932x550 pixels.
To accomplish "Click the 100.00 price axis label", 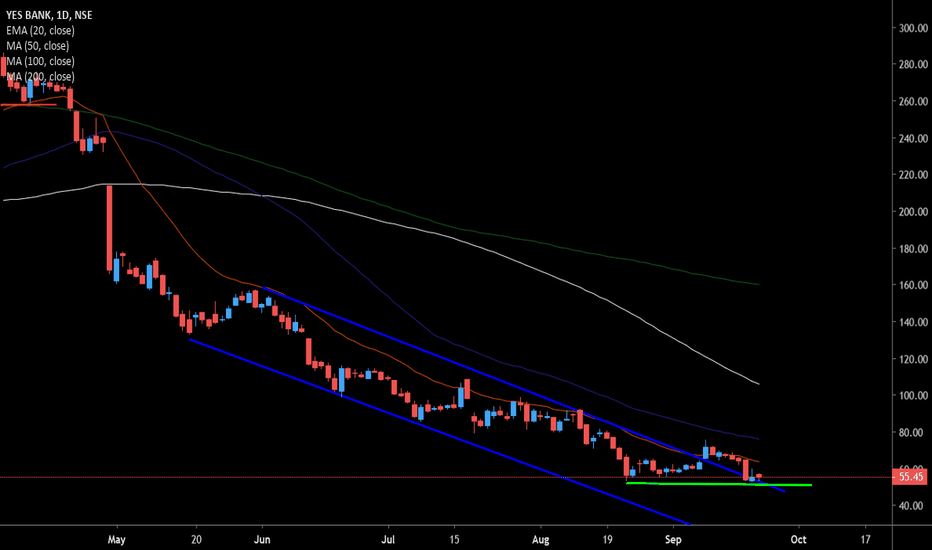I will coord(913,395).
